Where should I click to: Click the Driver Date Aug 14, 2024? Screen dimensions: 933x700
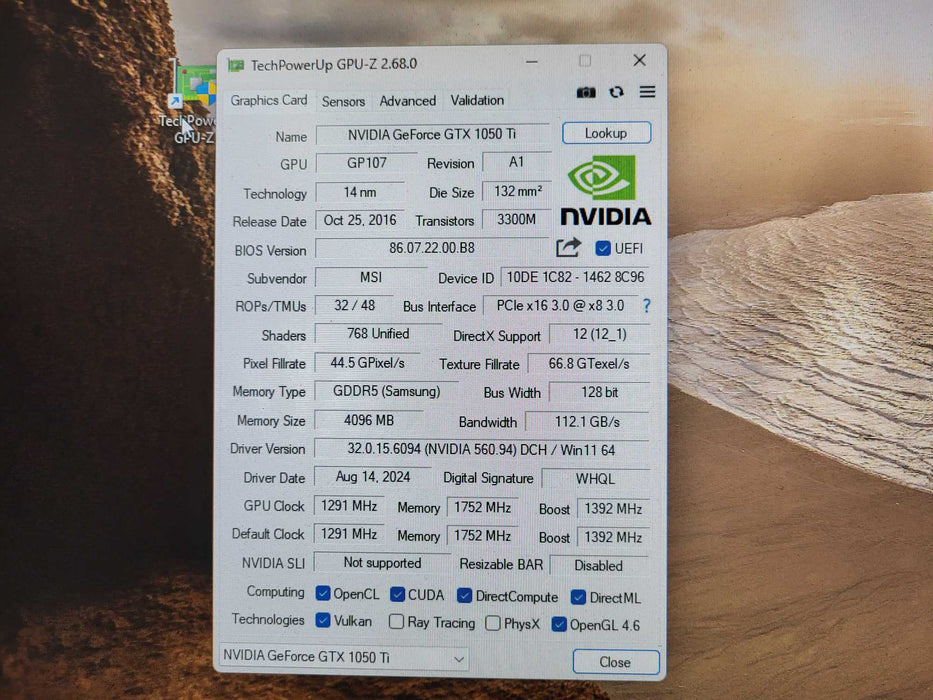372,477
